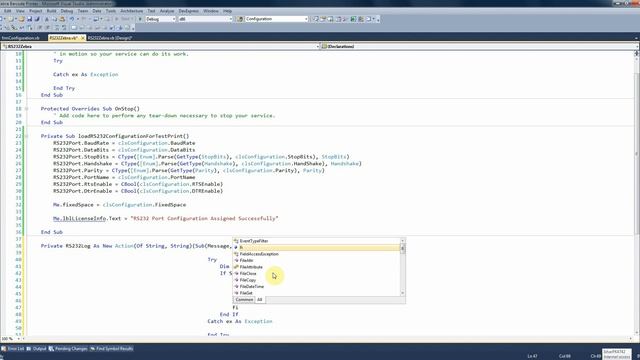Viewport: 640px width, 360px height.
Task: Click IntelliSense list scroll up arrow
Action: [402, 240]
